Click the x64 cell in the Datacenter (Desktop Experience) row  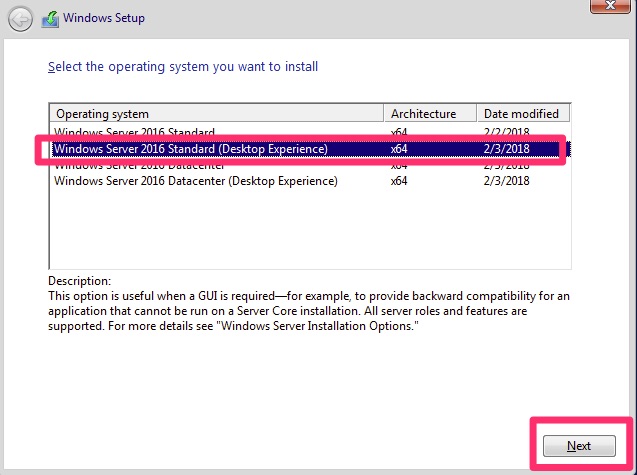(x=399, y=181)
